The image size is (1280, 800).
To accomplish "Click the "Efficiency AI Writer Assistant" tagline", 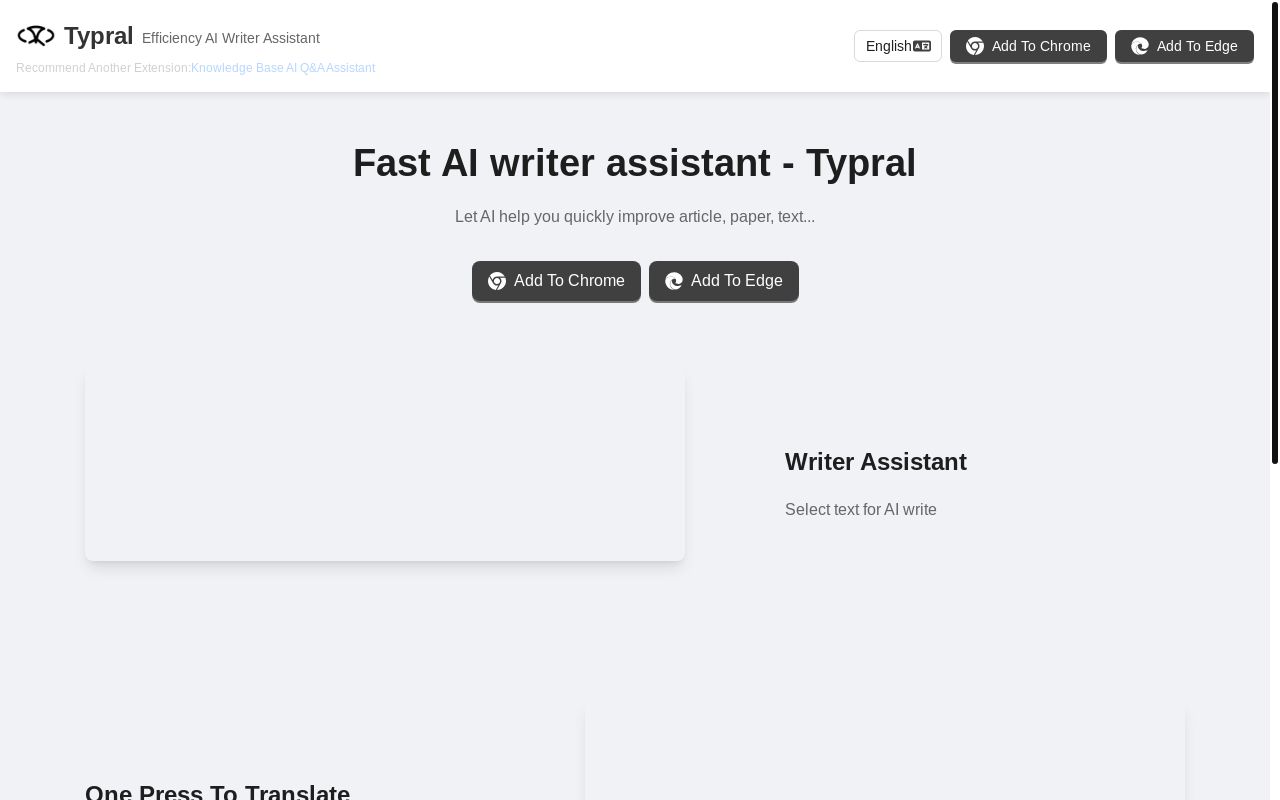I will [x=231, y=38].
